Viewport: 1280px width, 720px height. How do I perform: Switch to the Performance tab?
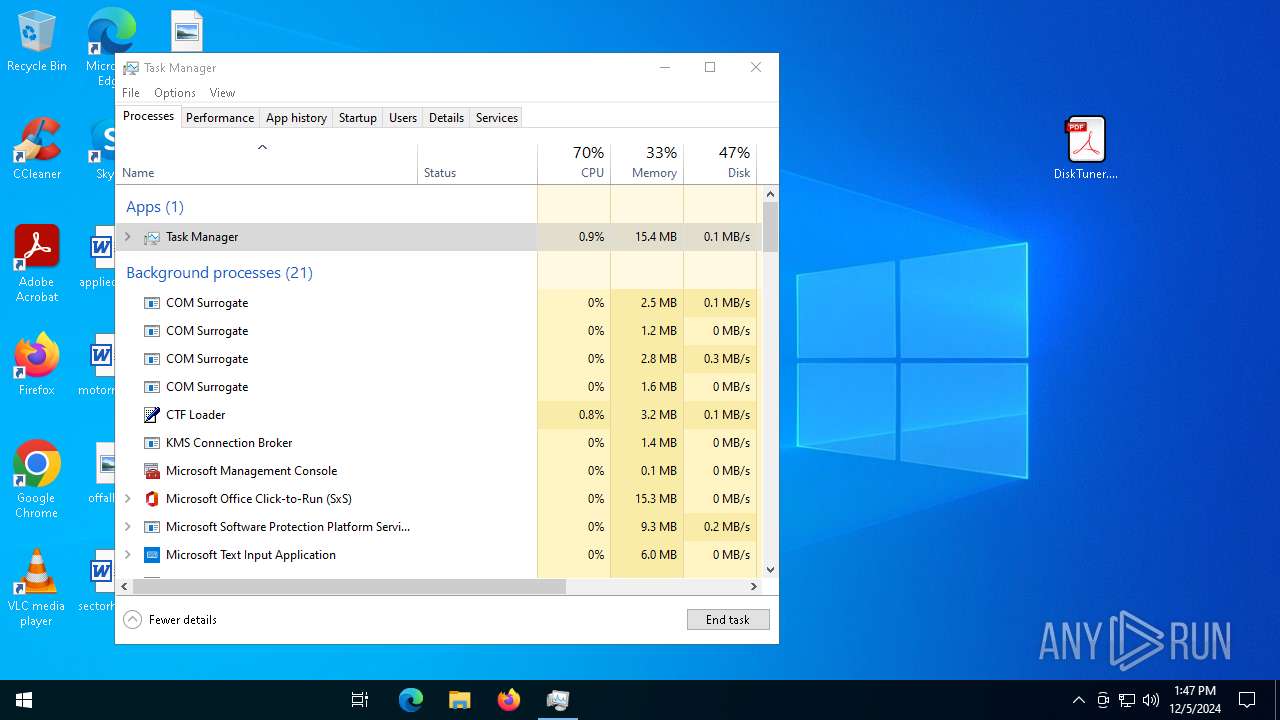220,118
